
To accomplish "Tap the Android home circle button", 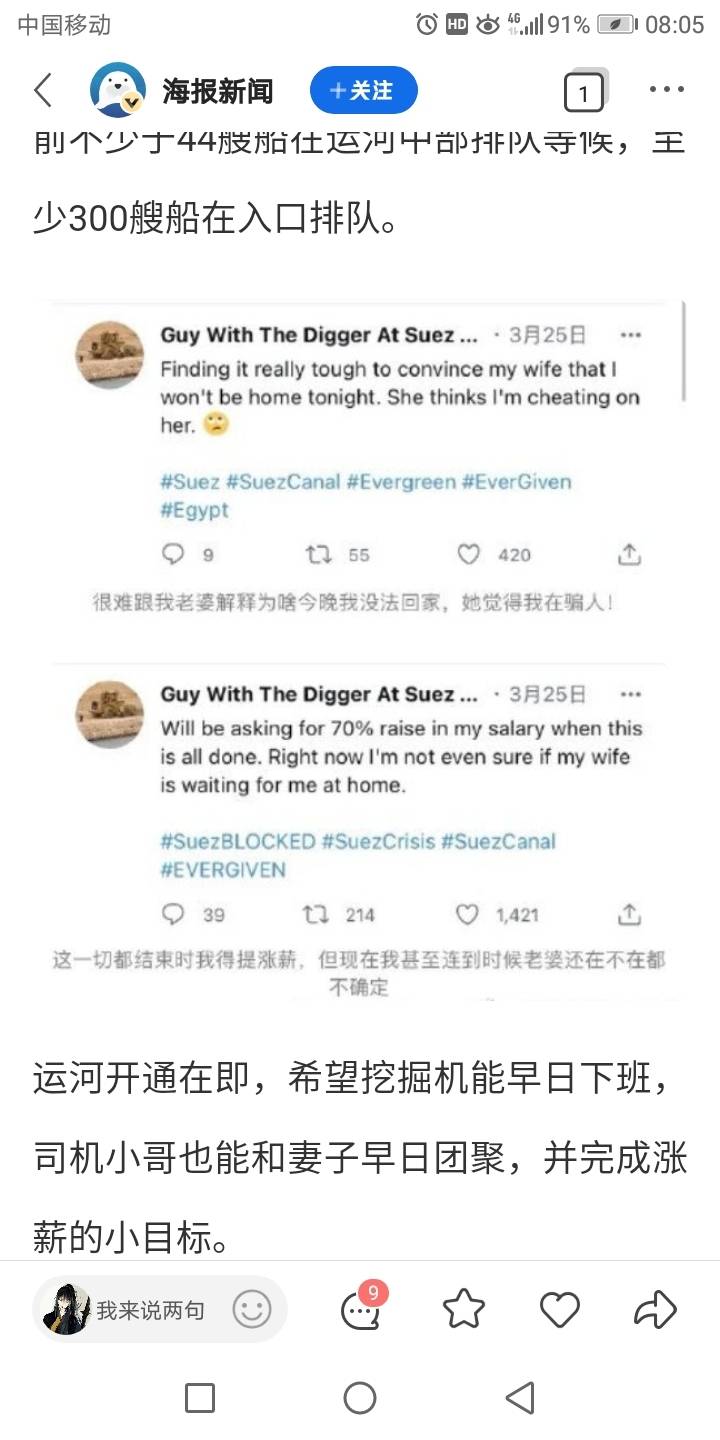I will [x=360, y=1397].
